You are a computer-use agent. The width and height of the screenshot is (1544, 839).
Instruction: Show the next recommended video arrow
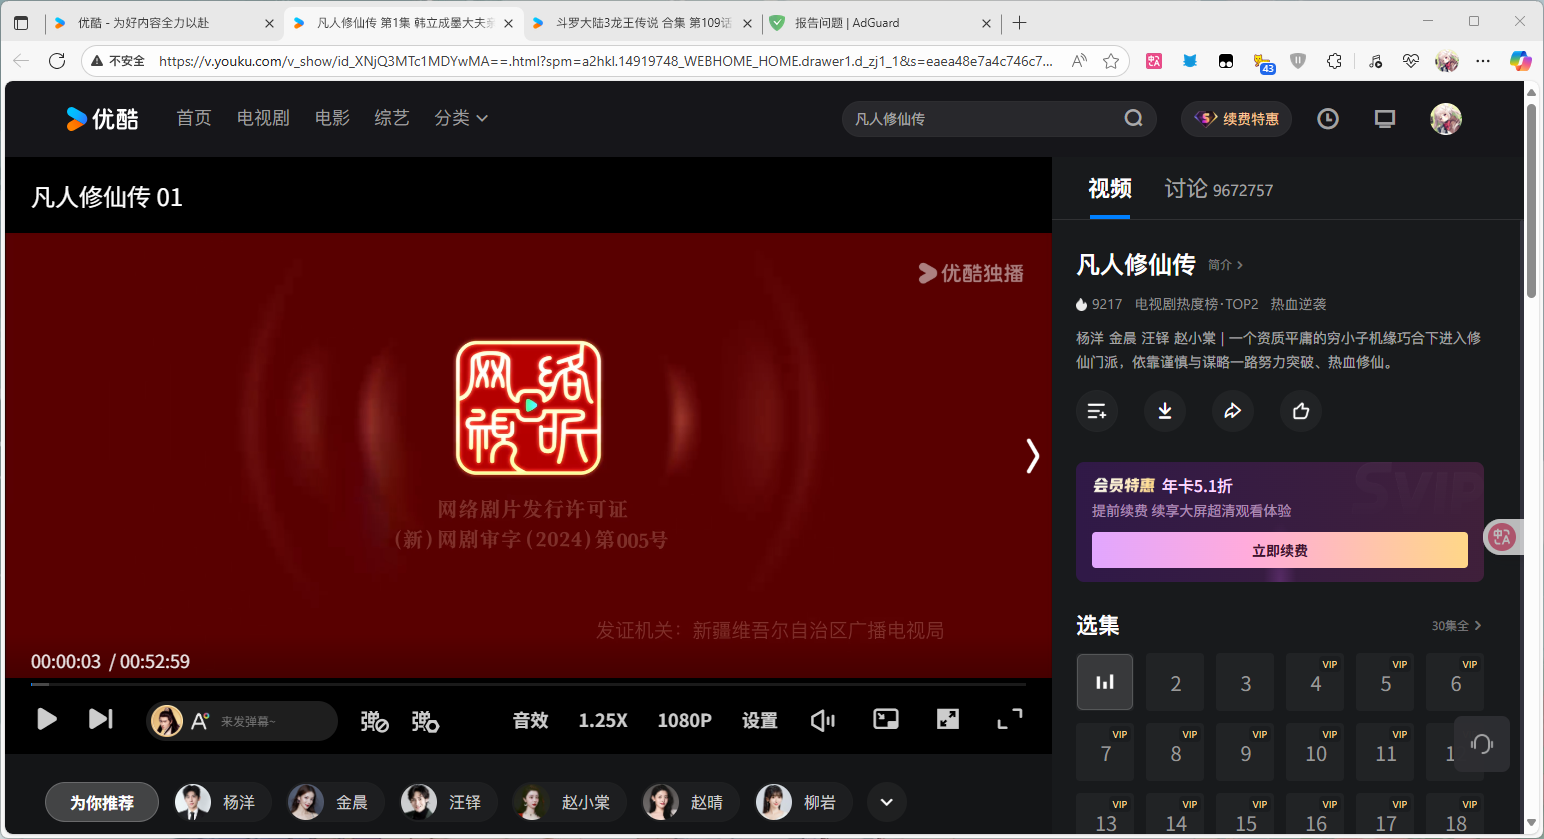coord(1033,456)
